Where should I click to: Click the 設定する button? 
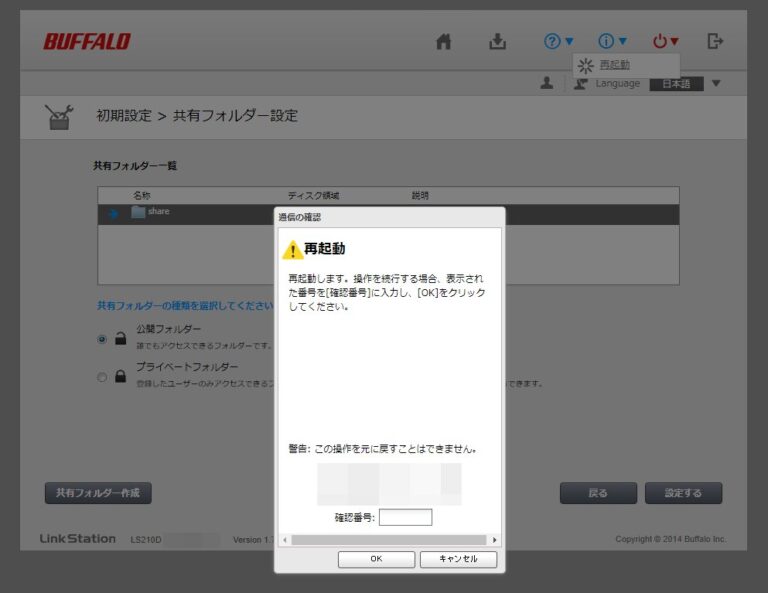tap(683, 493)
